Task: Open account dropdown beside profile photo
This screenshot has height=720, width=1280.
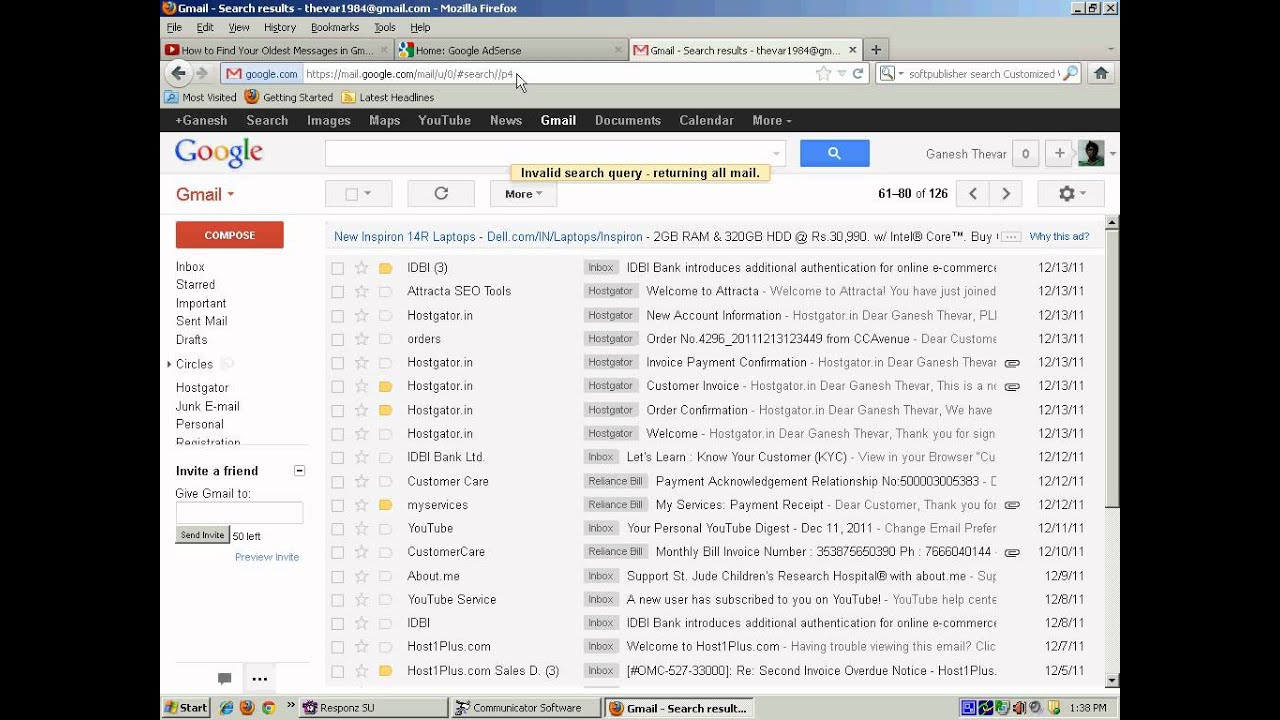Action: pyautogui.click(x=1112, y=154)
